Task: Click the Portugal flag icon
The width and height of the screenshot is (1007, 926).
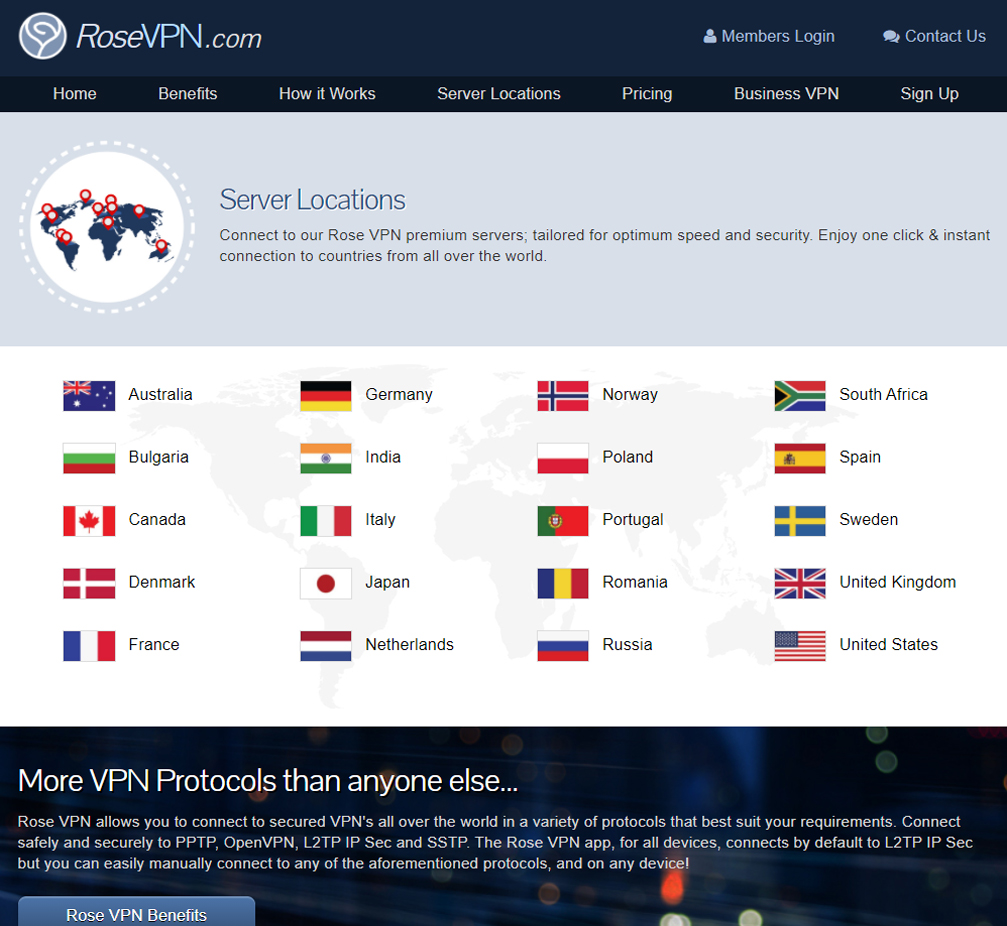Action: tap(563, 521)
